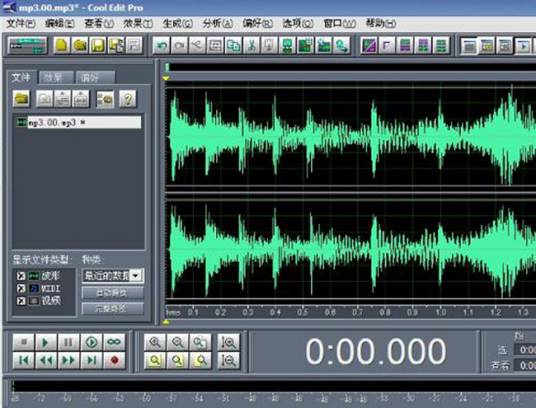Click the Cut scissors icon

(252, 45)
